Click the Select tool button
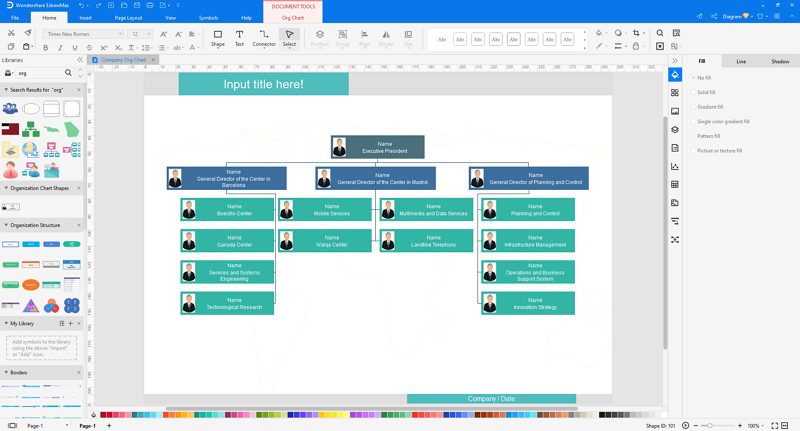800x431 pixels. (x=289, y=38)
